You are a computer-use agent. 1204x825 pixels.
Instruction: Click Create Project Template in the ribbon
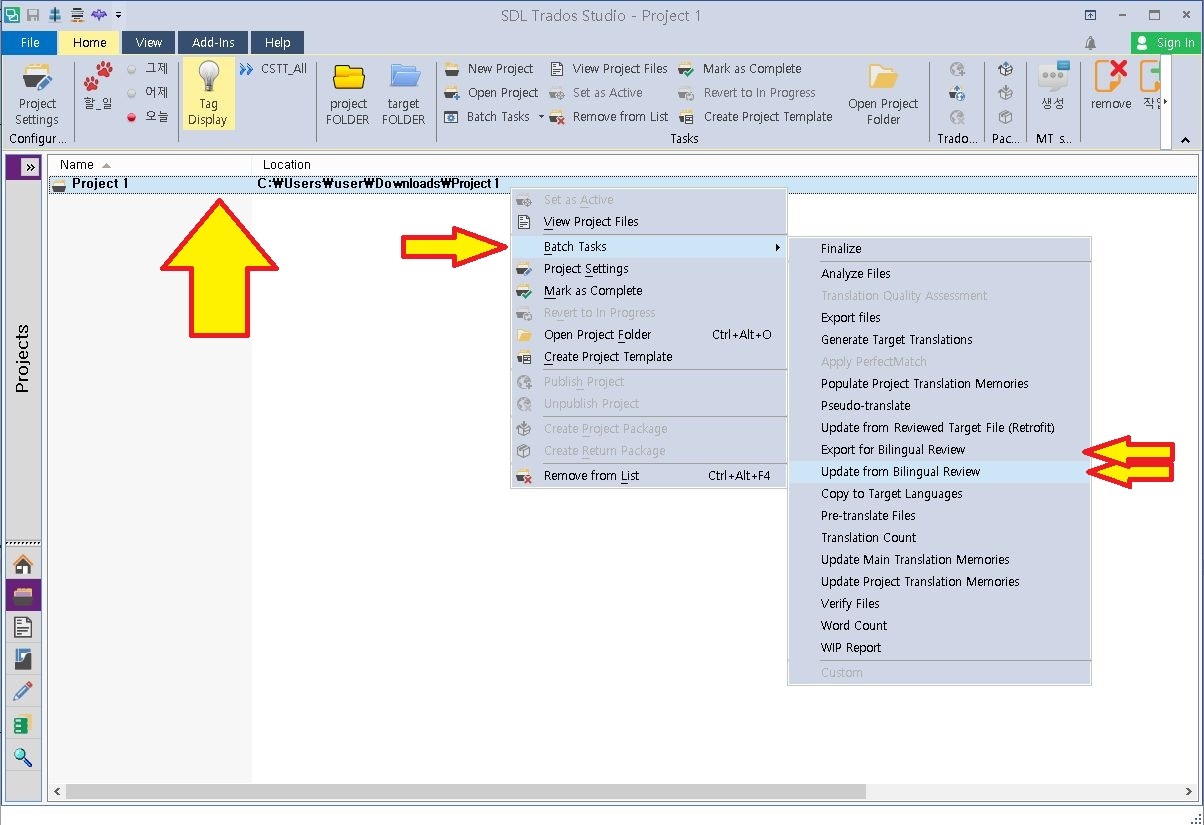[x=755, y=117]
